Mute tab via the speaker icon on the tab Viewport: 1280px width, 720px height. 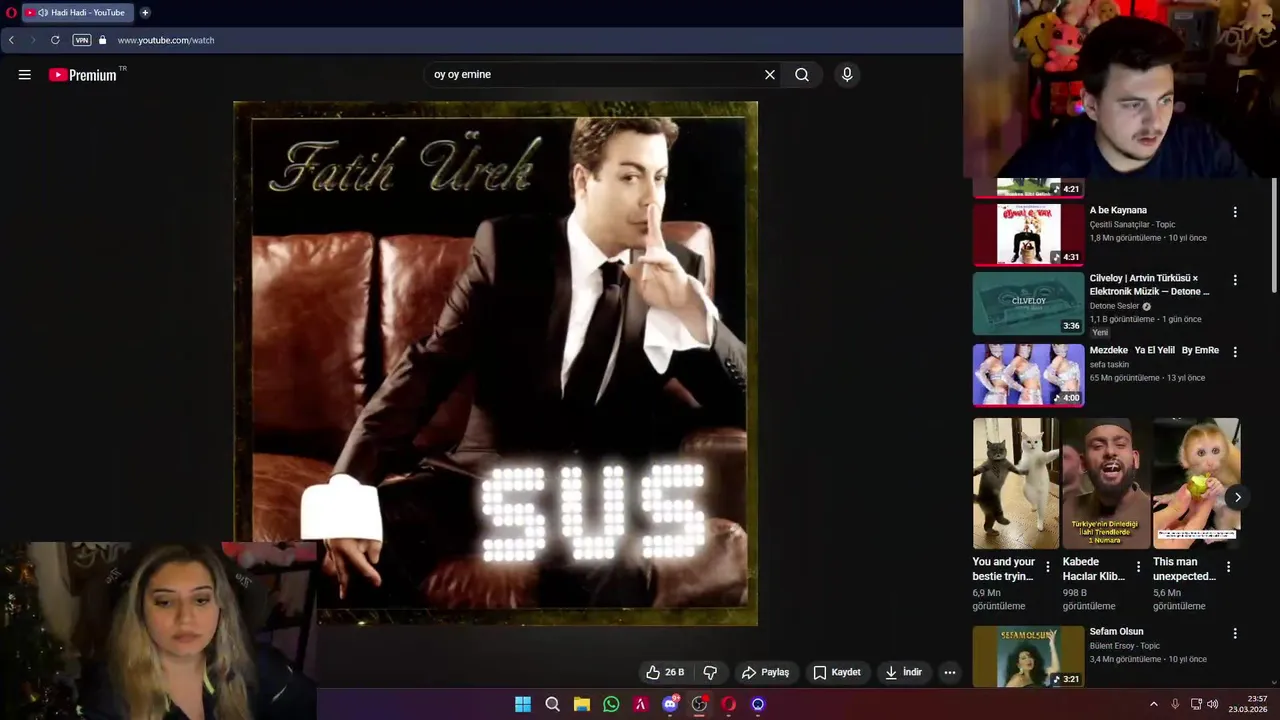click(43, 13)
